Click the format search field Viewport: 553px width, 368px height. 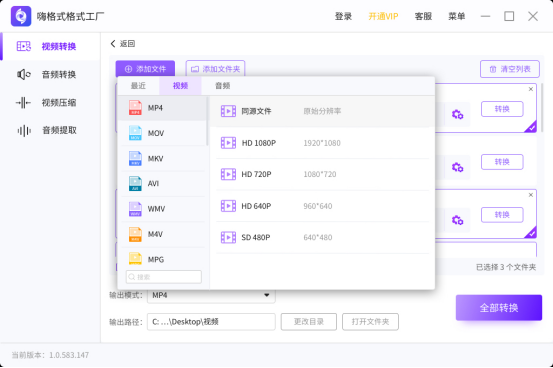pos(164,277)
